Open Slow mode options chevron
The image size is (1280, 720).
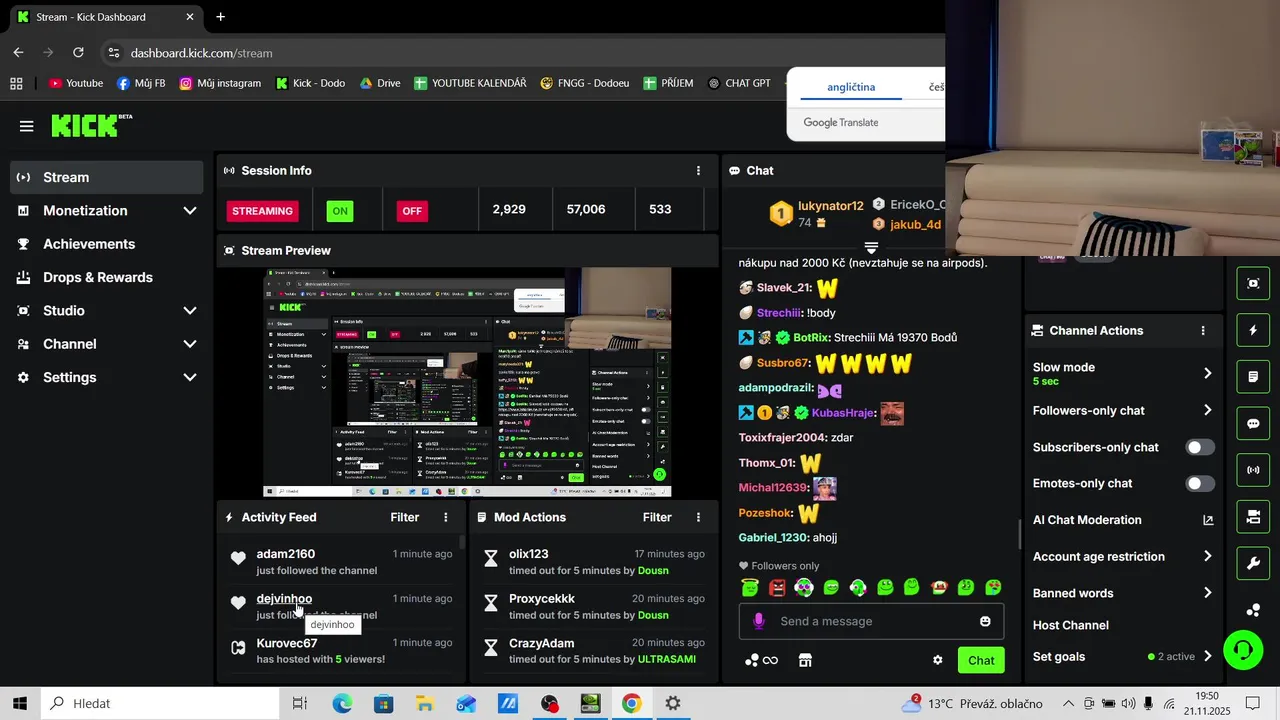[1207, 373]
